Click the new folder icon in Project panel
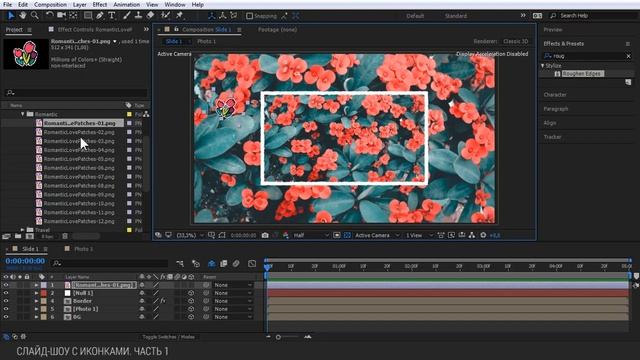The width and height of the screenshot is (640, 360). (x=18, y=236)
